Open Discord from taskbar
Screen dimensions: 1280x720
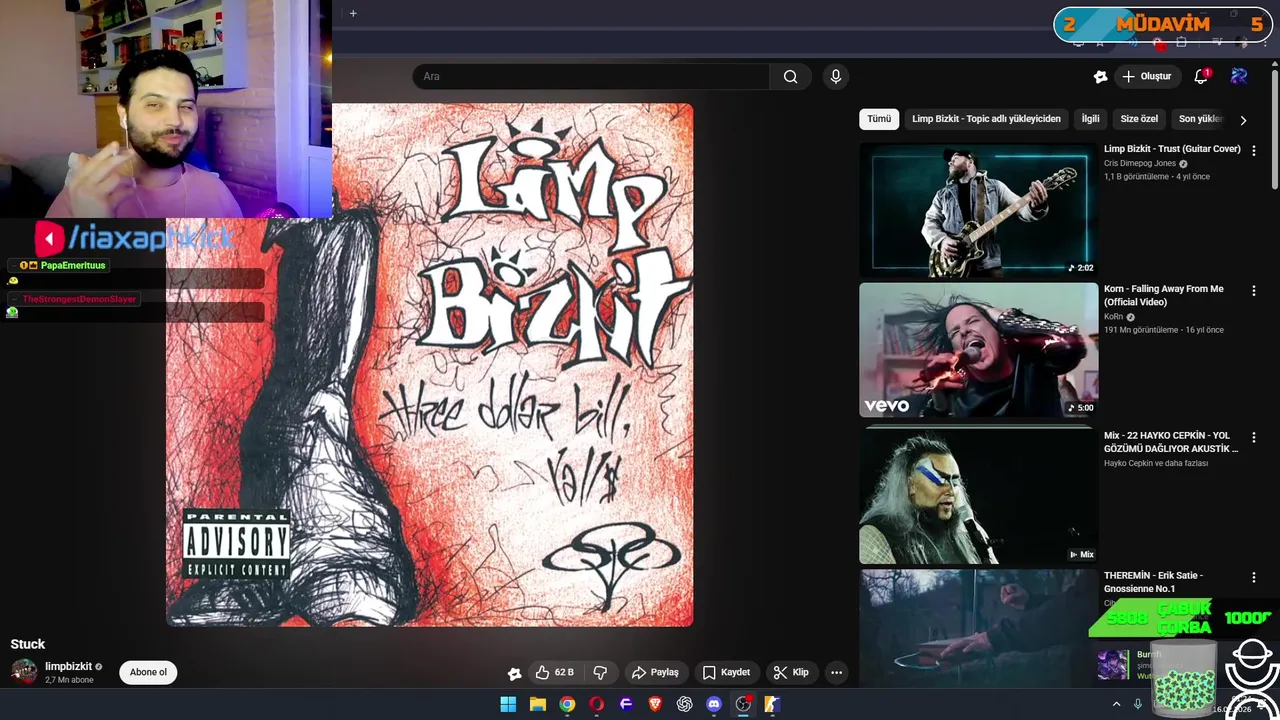click(714, 704)
